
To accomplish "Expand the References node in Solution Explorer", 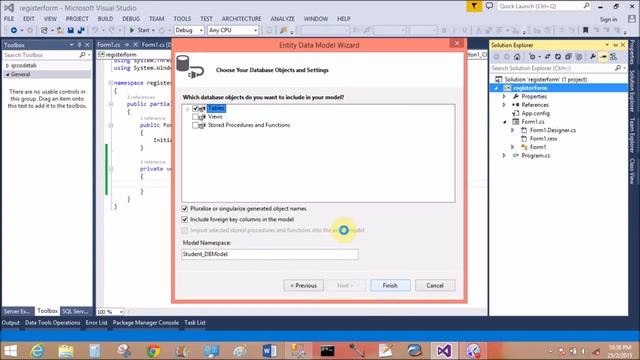I will point(504,105).
